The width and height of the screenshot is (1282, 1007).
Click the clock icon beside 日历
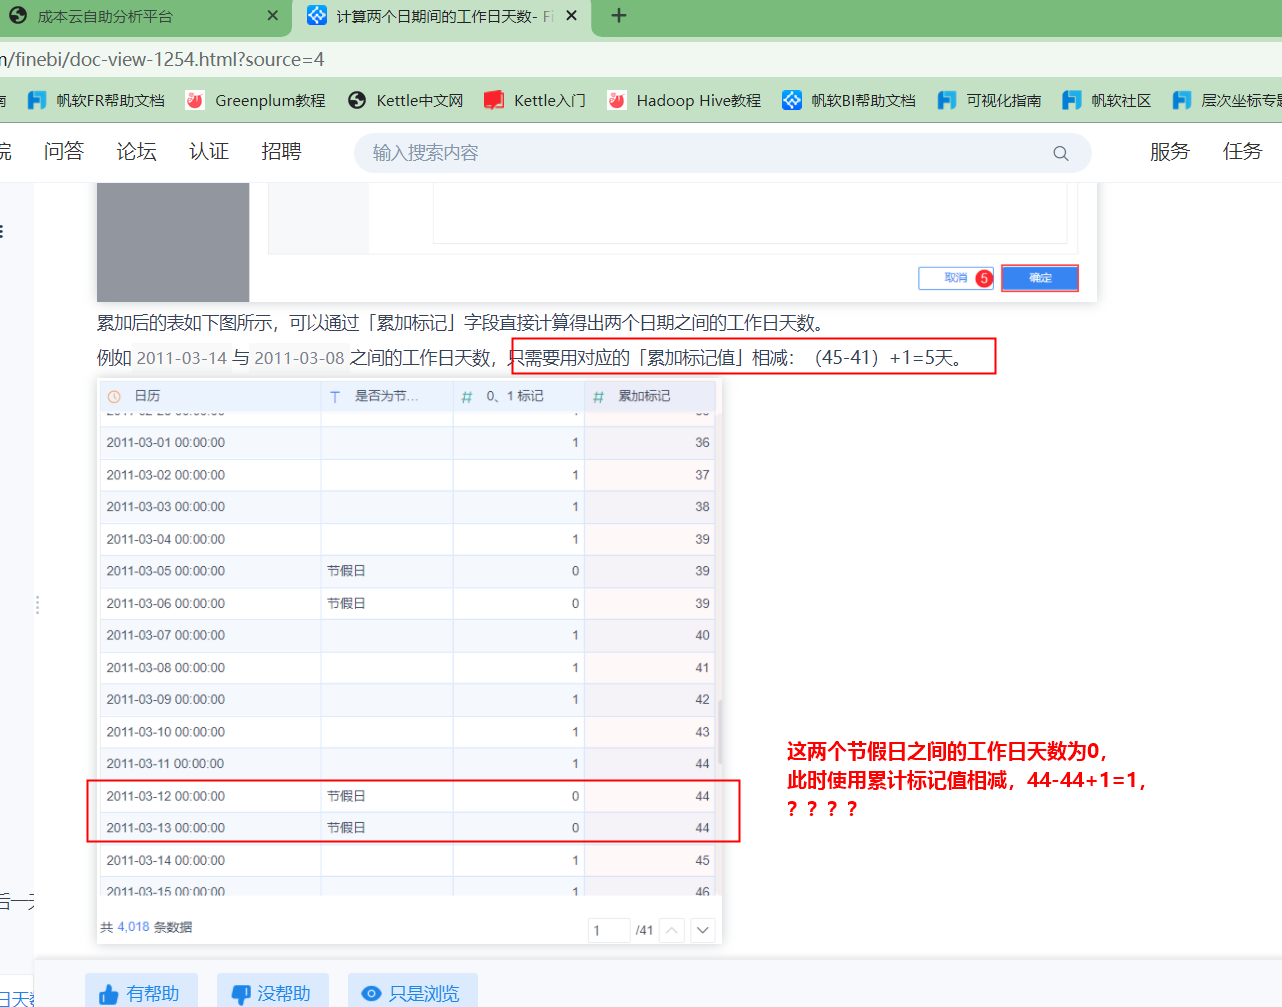point(114,397)
